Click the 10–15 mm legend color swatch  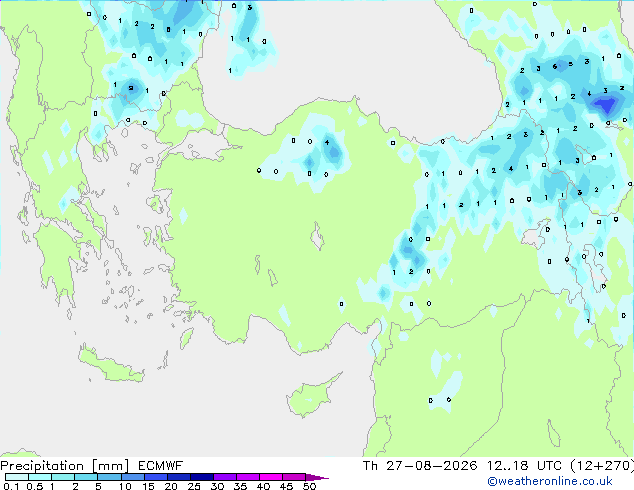[x=132, y=477]
